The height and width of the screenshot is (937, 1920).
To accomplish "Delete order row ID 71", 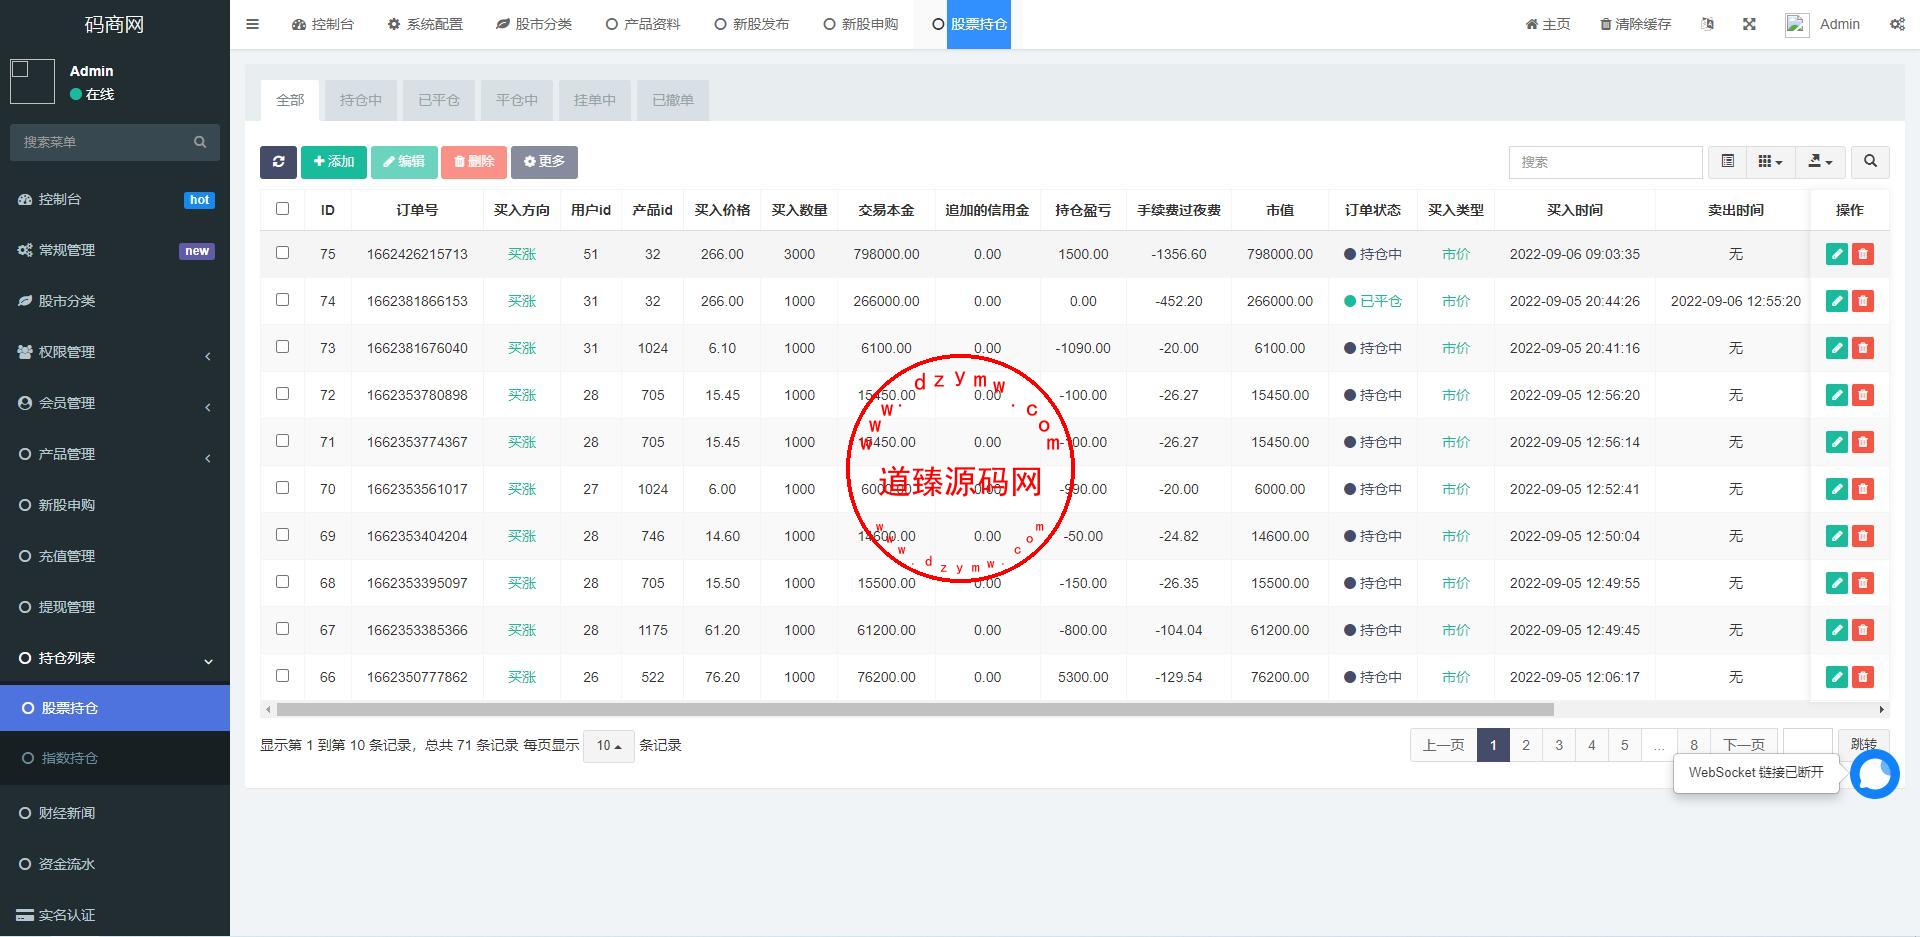I will [1862, 442].
